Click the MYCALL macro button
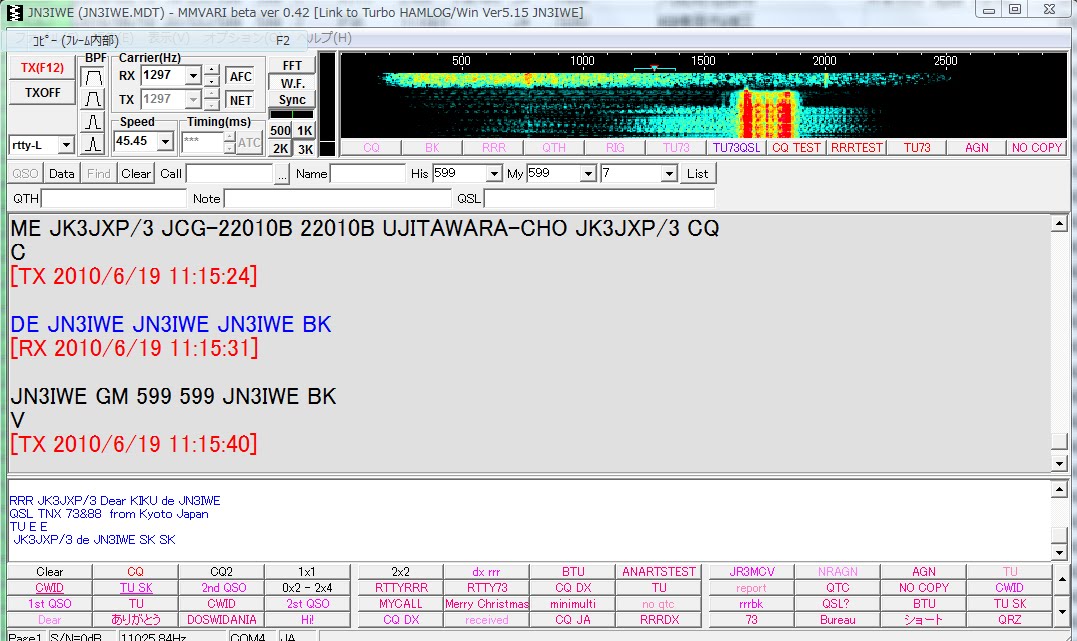The height and width of the screenshot is (641, 1077). click(x=400, y=604)
